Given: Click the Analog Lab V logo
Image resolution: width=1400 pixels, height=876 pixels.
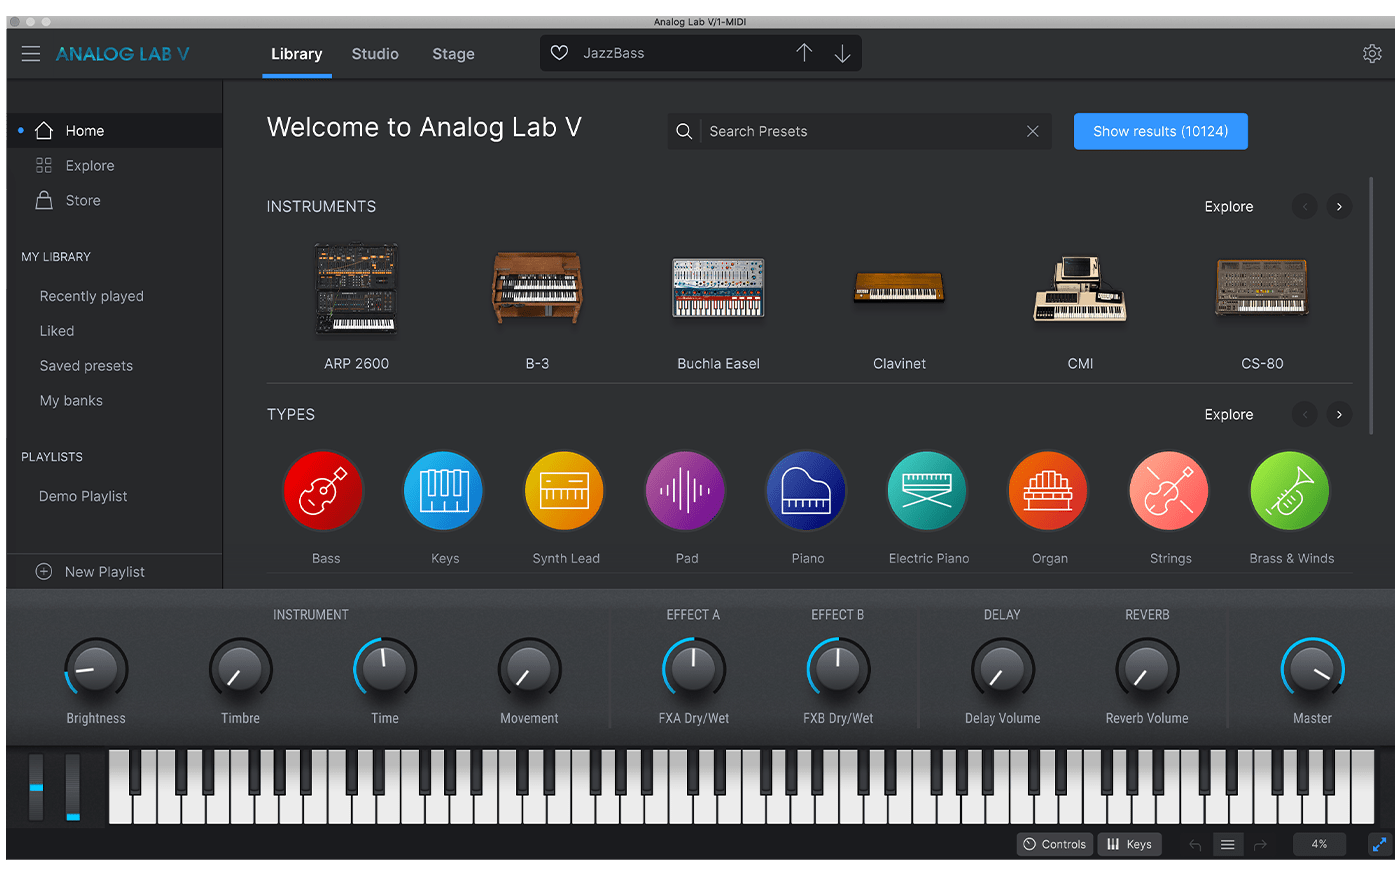Looking at the screenshot, I should click(x=122, y=54).
